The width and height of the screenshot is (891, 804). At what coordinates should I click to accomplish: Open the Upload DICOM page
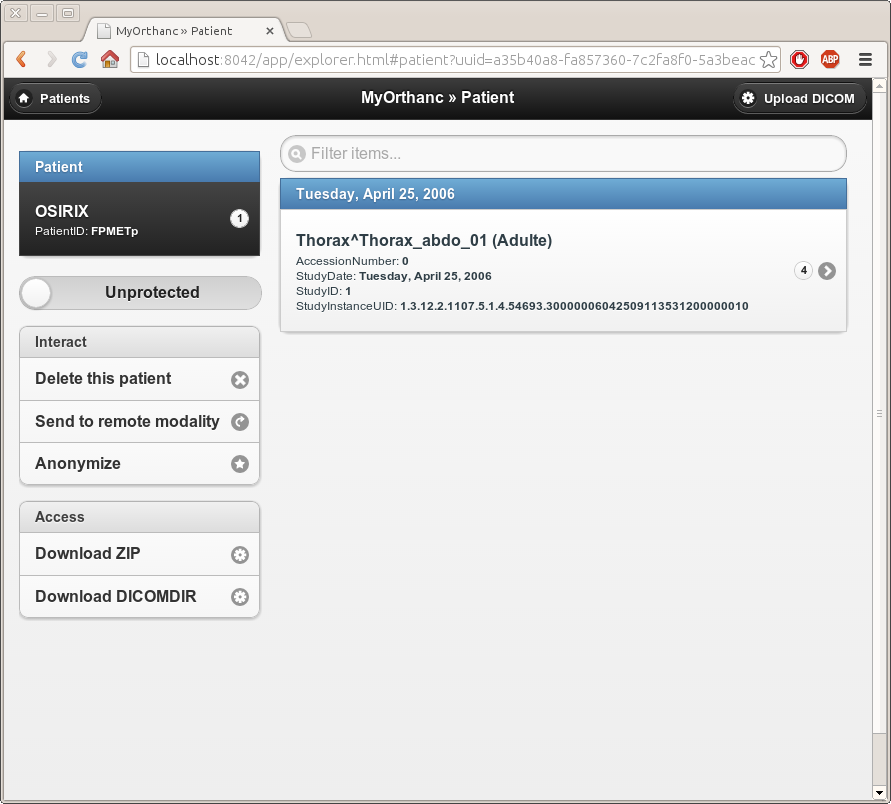point(800,98)
